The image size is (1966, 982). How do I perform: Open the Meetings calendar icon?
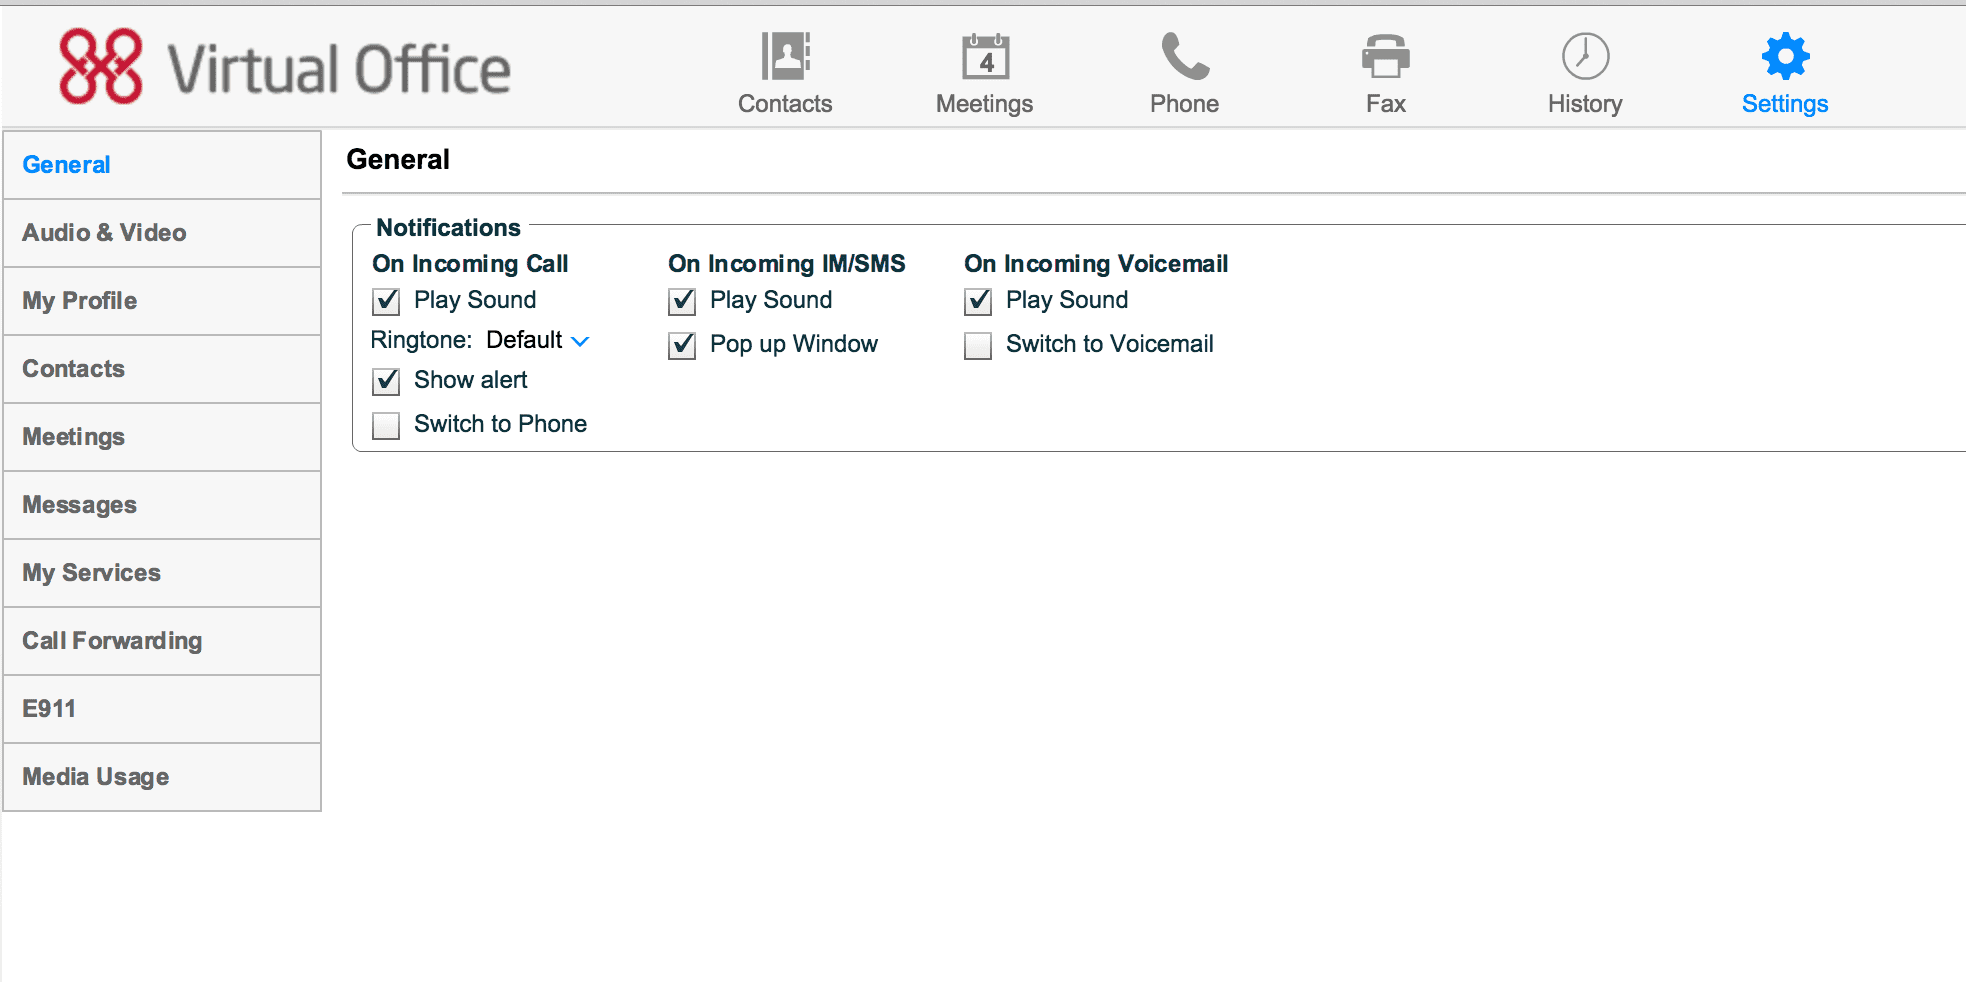985,56
